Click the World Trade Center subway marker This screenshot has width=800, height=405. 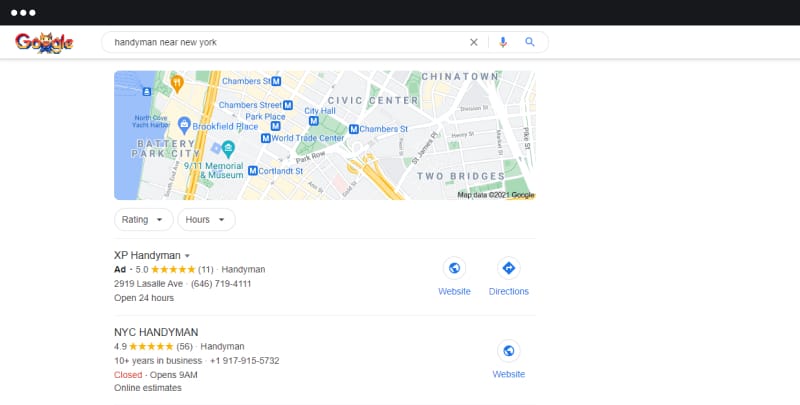click(265, 138)
